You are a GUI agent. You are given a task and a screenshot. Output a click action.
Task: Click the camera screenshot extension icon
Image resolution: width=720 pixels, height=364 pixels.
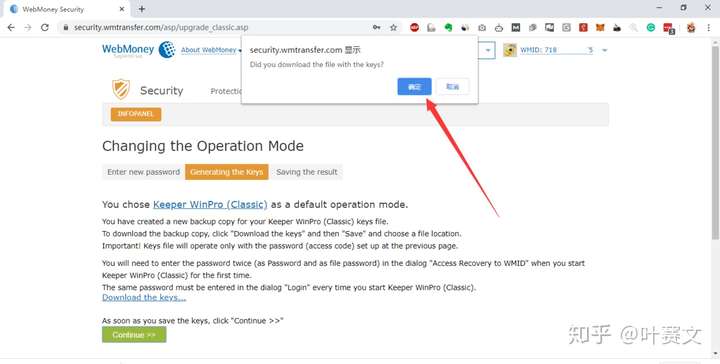coord(482,28)
